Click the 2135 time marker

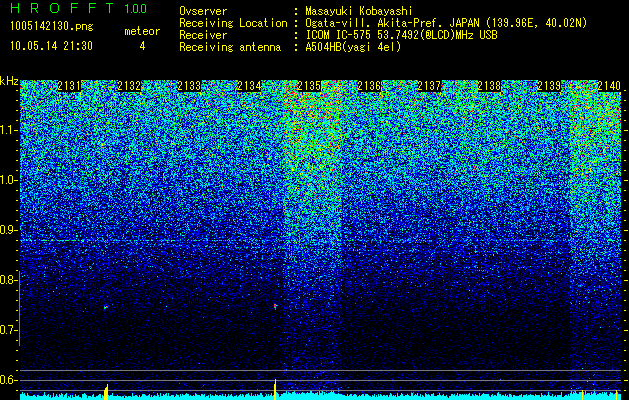pos(309,86)
